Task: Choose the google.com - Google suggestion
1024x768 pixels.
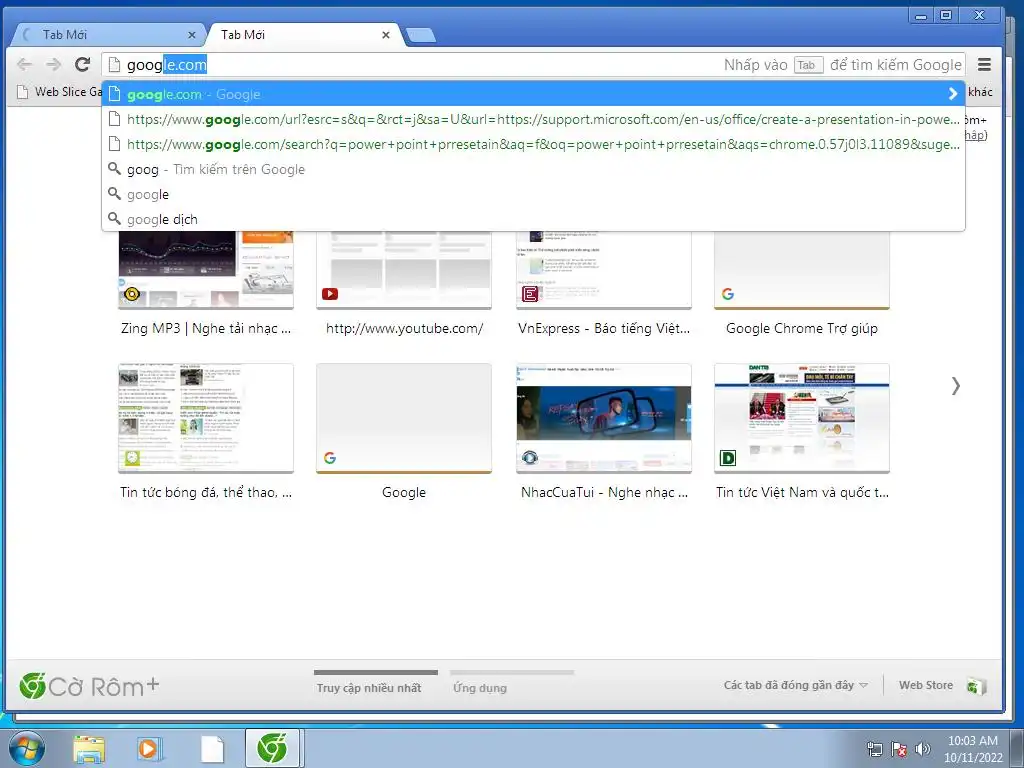Action: (x=534, y=94)
